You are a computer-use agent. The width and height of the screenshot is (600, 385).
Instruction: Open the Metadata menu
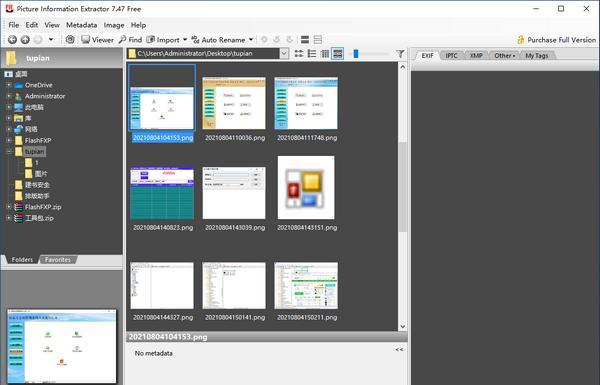click(82, 25)
